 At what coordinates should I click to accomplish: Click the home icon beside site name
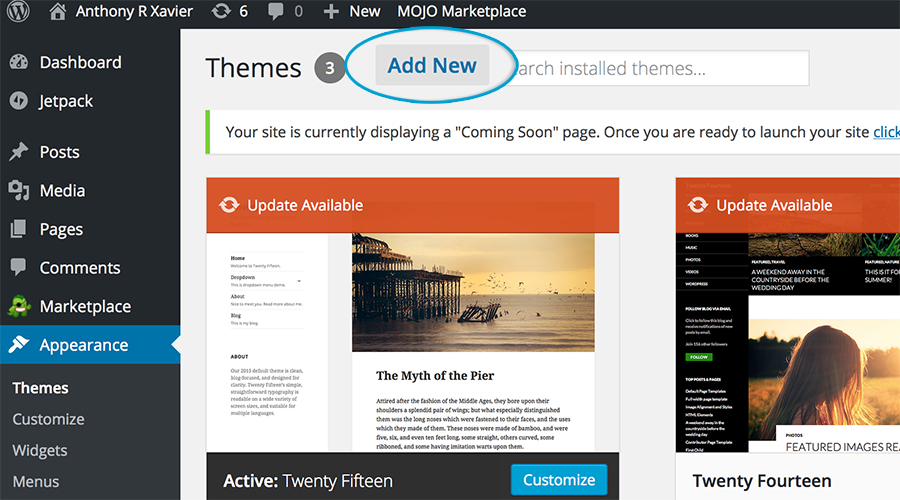coord(57,11)
